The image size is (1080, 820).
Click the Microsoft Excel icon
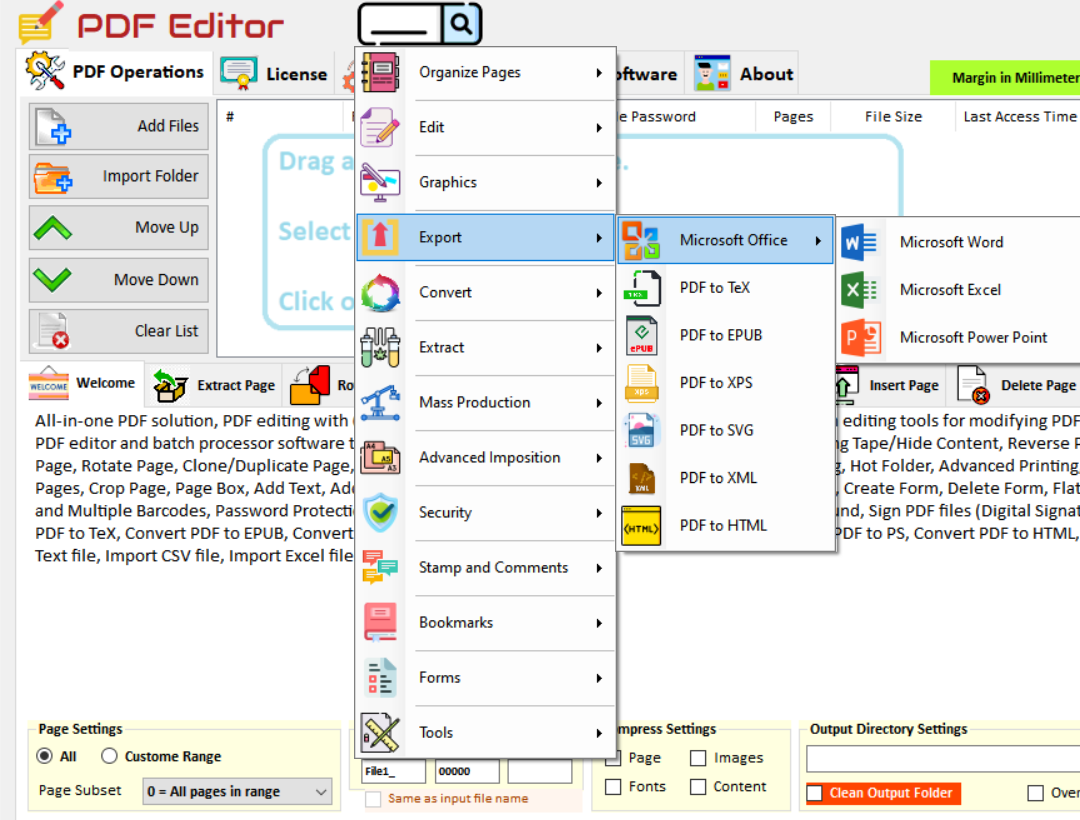point(858,290)
